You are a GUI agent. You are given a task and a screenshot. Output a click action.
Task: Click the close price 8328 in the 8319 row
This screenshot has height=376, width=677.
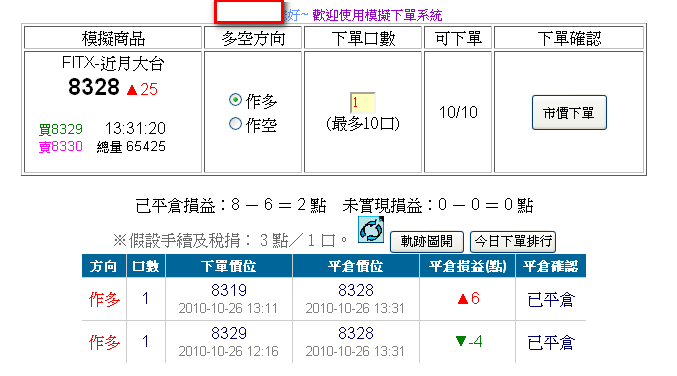pyautogui.click(x=356, y=290)
